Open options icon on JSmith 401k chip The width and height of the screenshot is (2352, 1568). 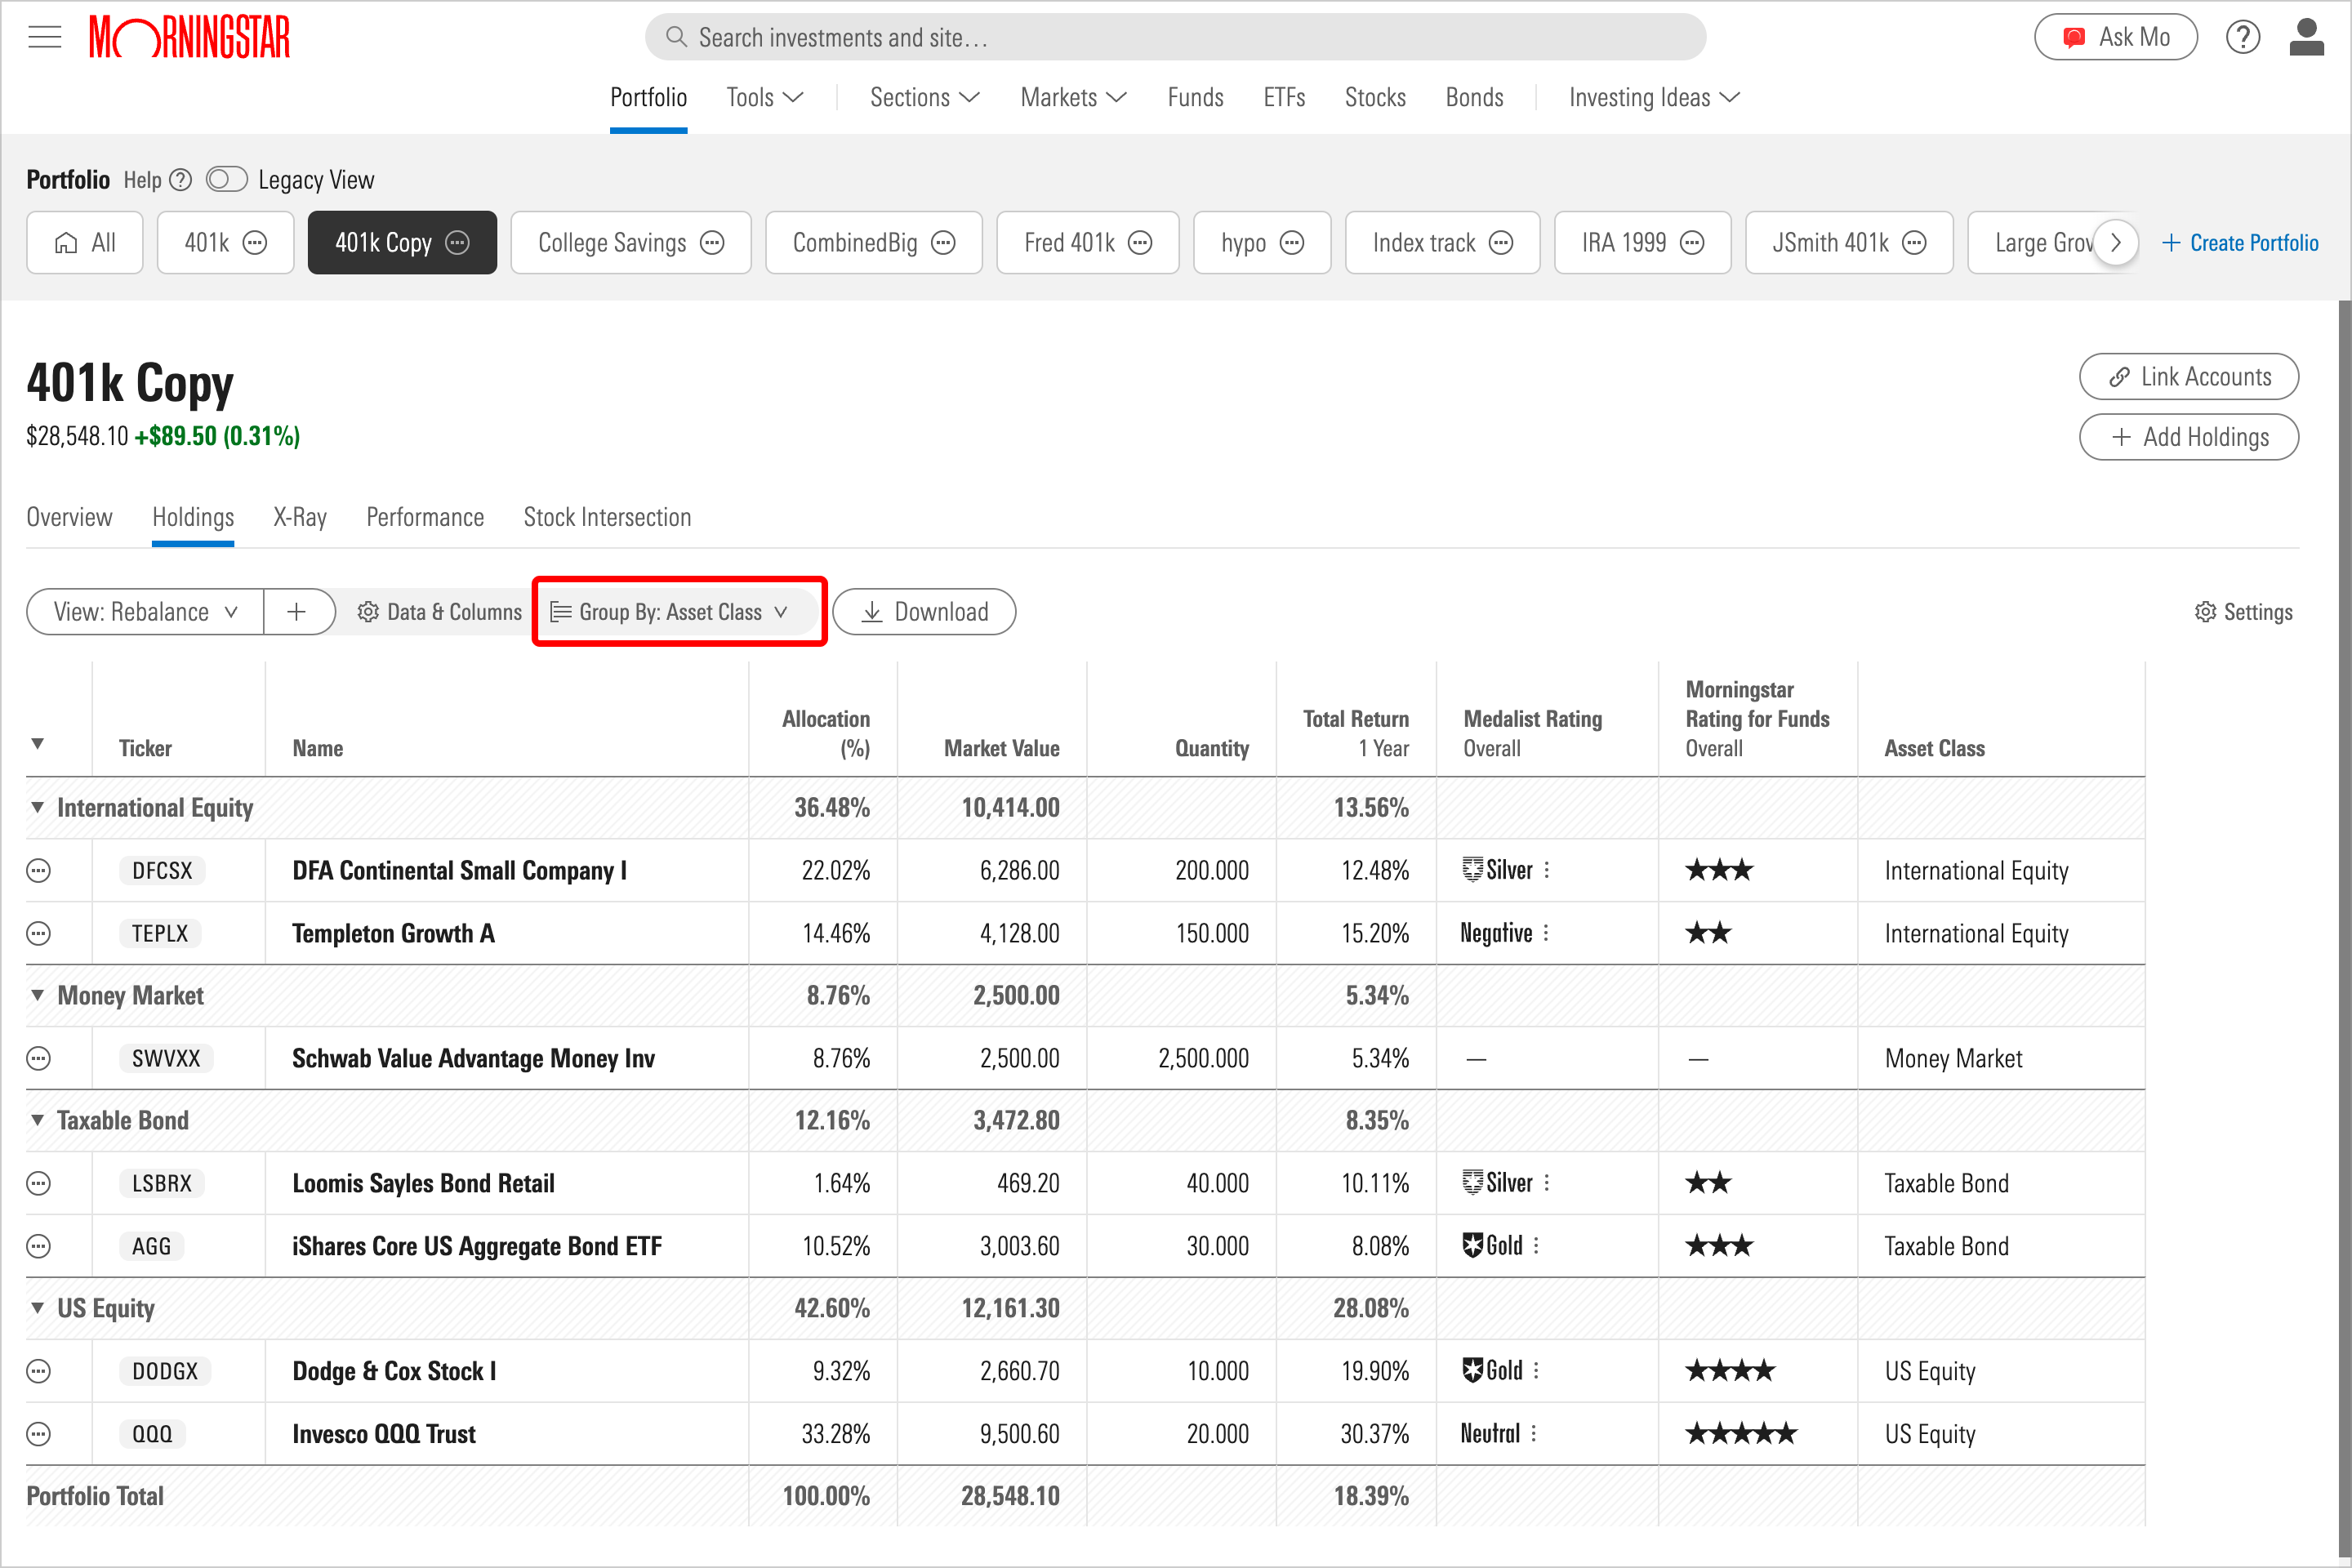[x=1914, y=243]
